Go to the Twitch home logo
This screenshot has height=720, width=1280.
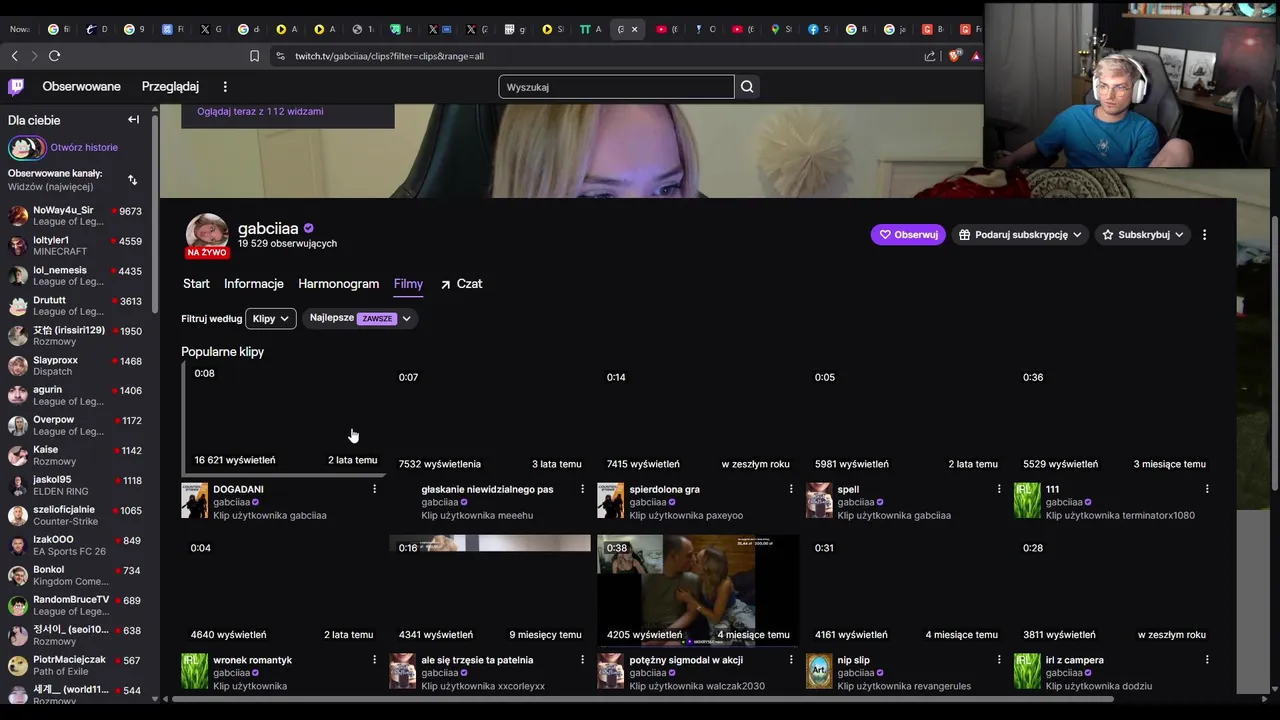coord(16,87)
